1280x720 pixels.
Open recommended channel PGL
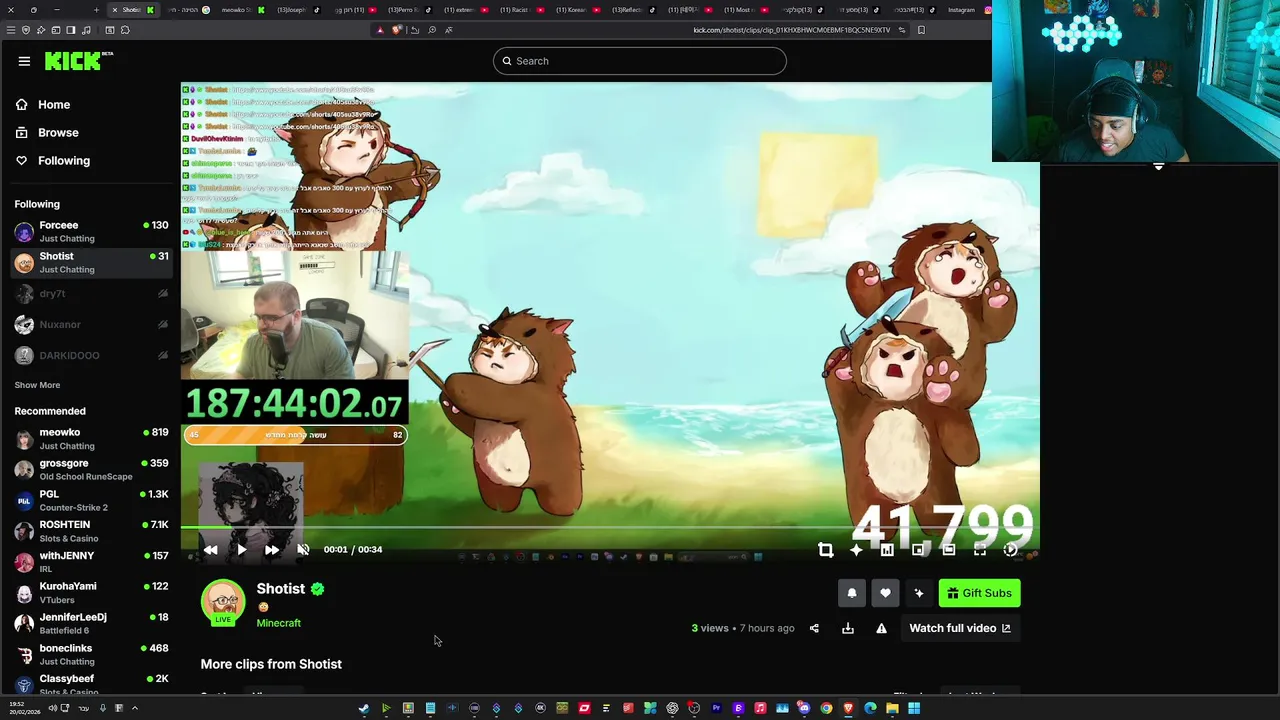(x=91, y=500)
